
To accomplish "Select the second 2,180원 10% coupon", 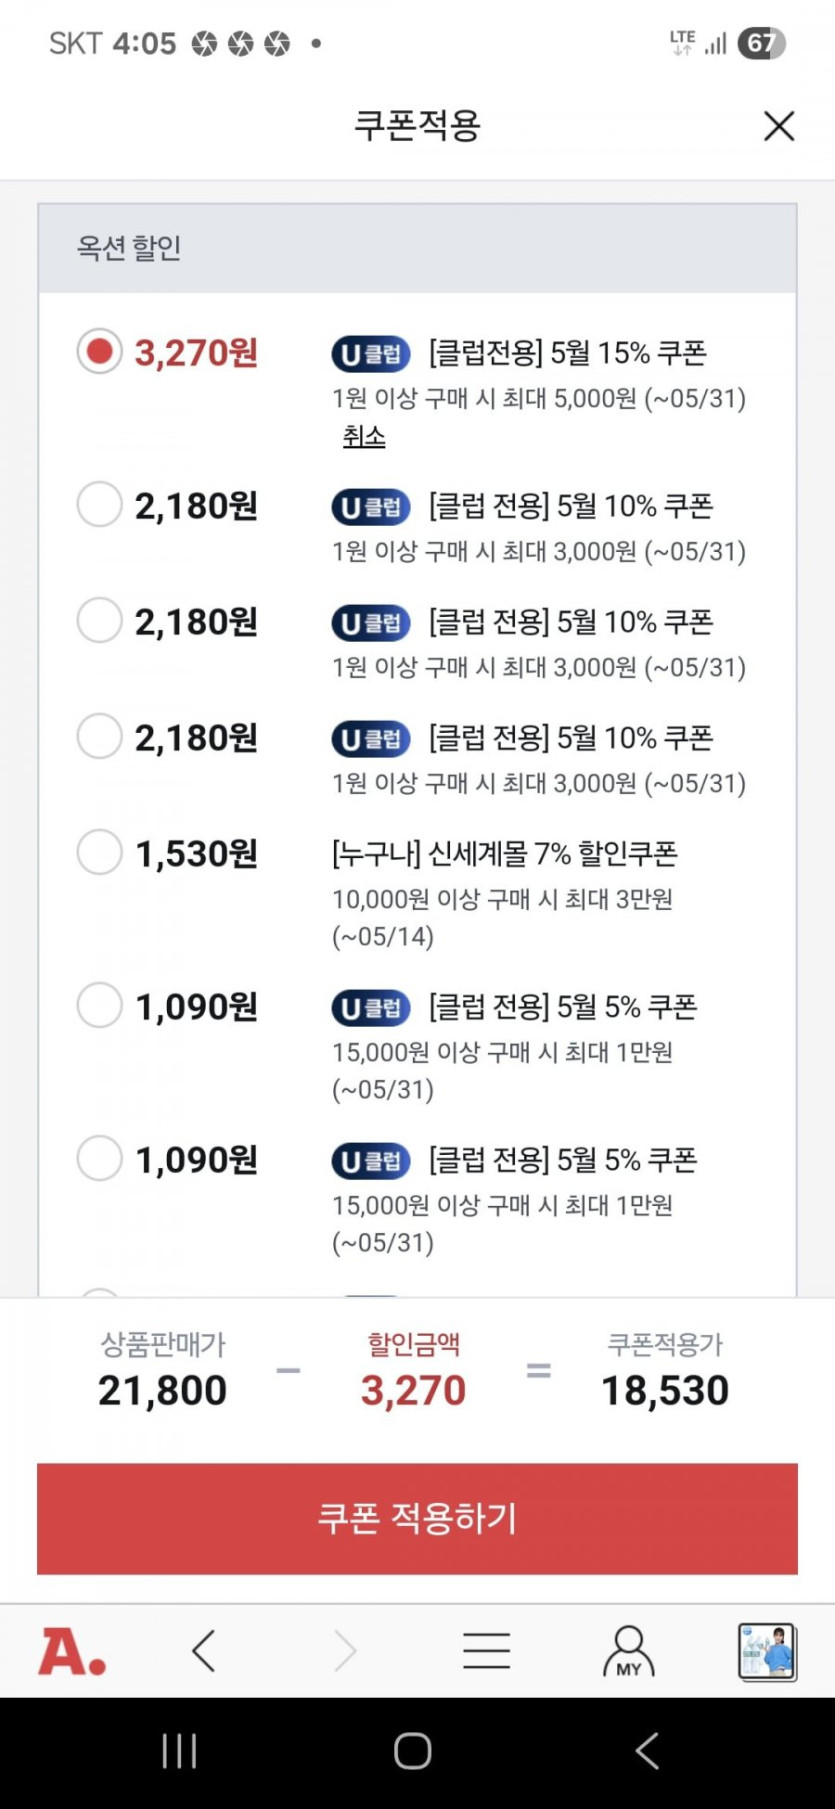I will [99, 621].
